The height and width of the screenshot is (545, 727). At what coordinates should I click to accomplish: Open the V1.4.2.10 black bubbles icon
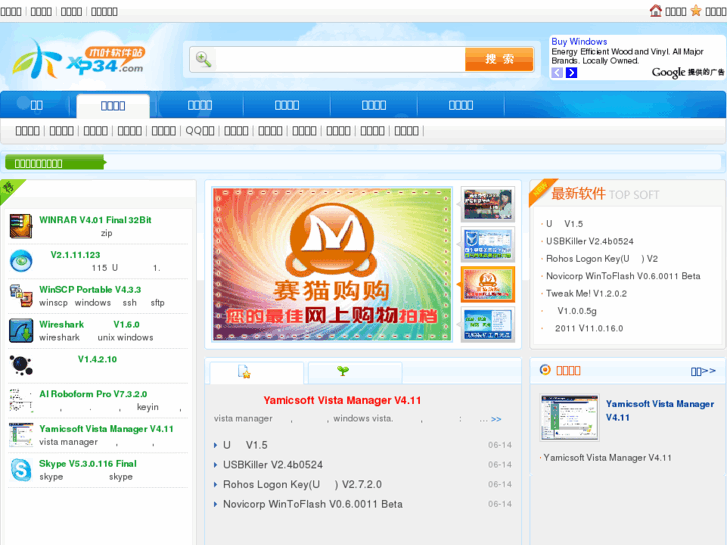pyautogui.click(x=21, y=365)
